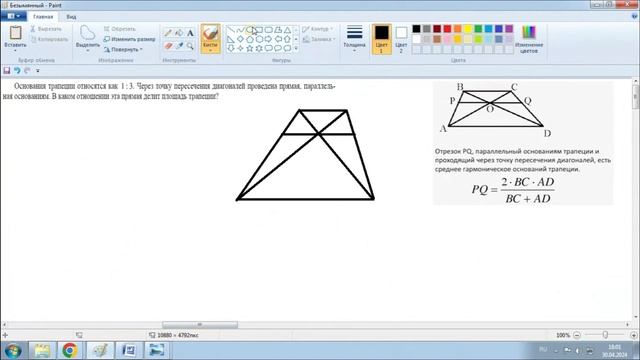Click the taskbar clock showing date
640x360 pixels.
[614, 351]
